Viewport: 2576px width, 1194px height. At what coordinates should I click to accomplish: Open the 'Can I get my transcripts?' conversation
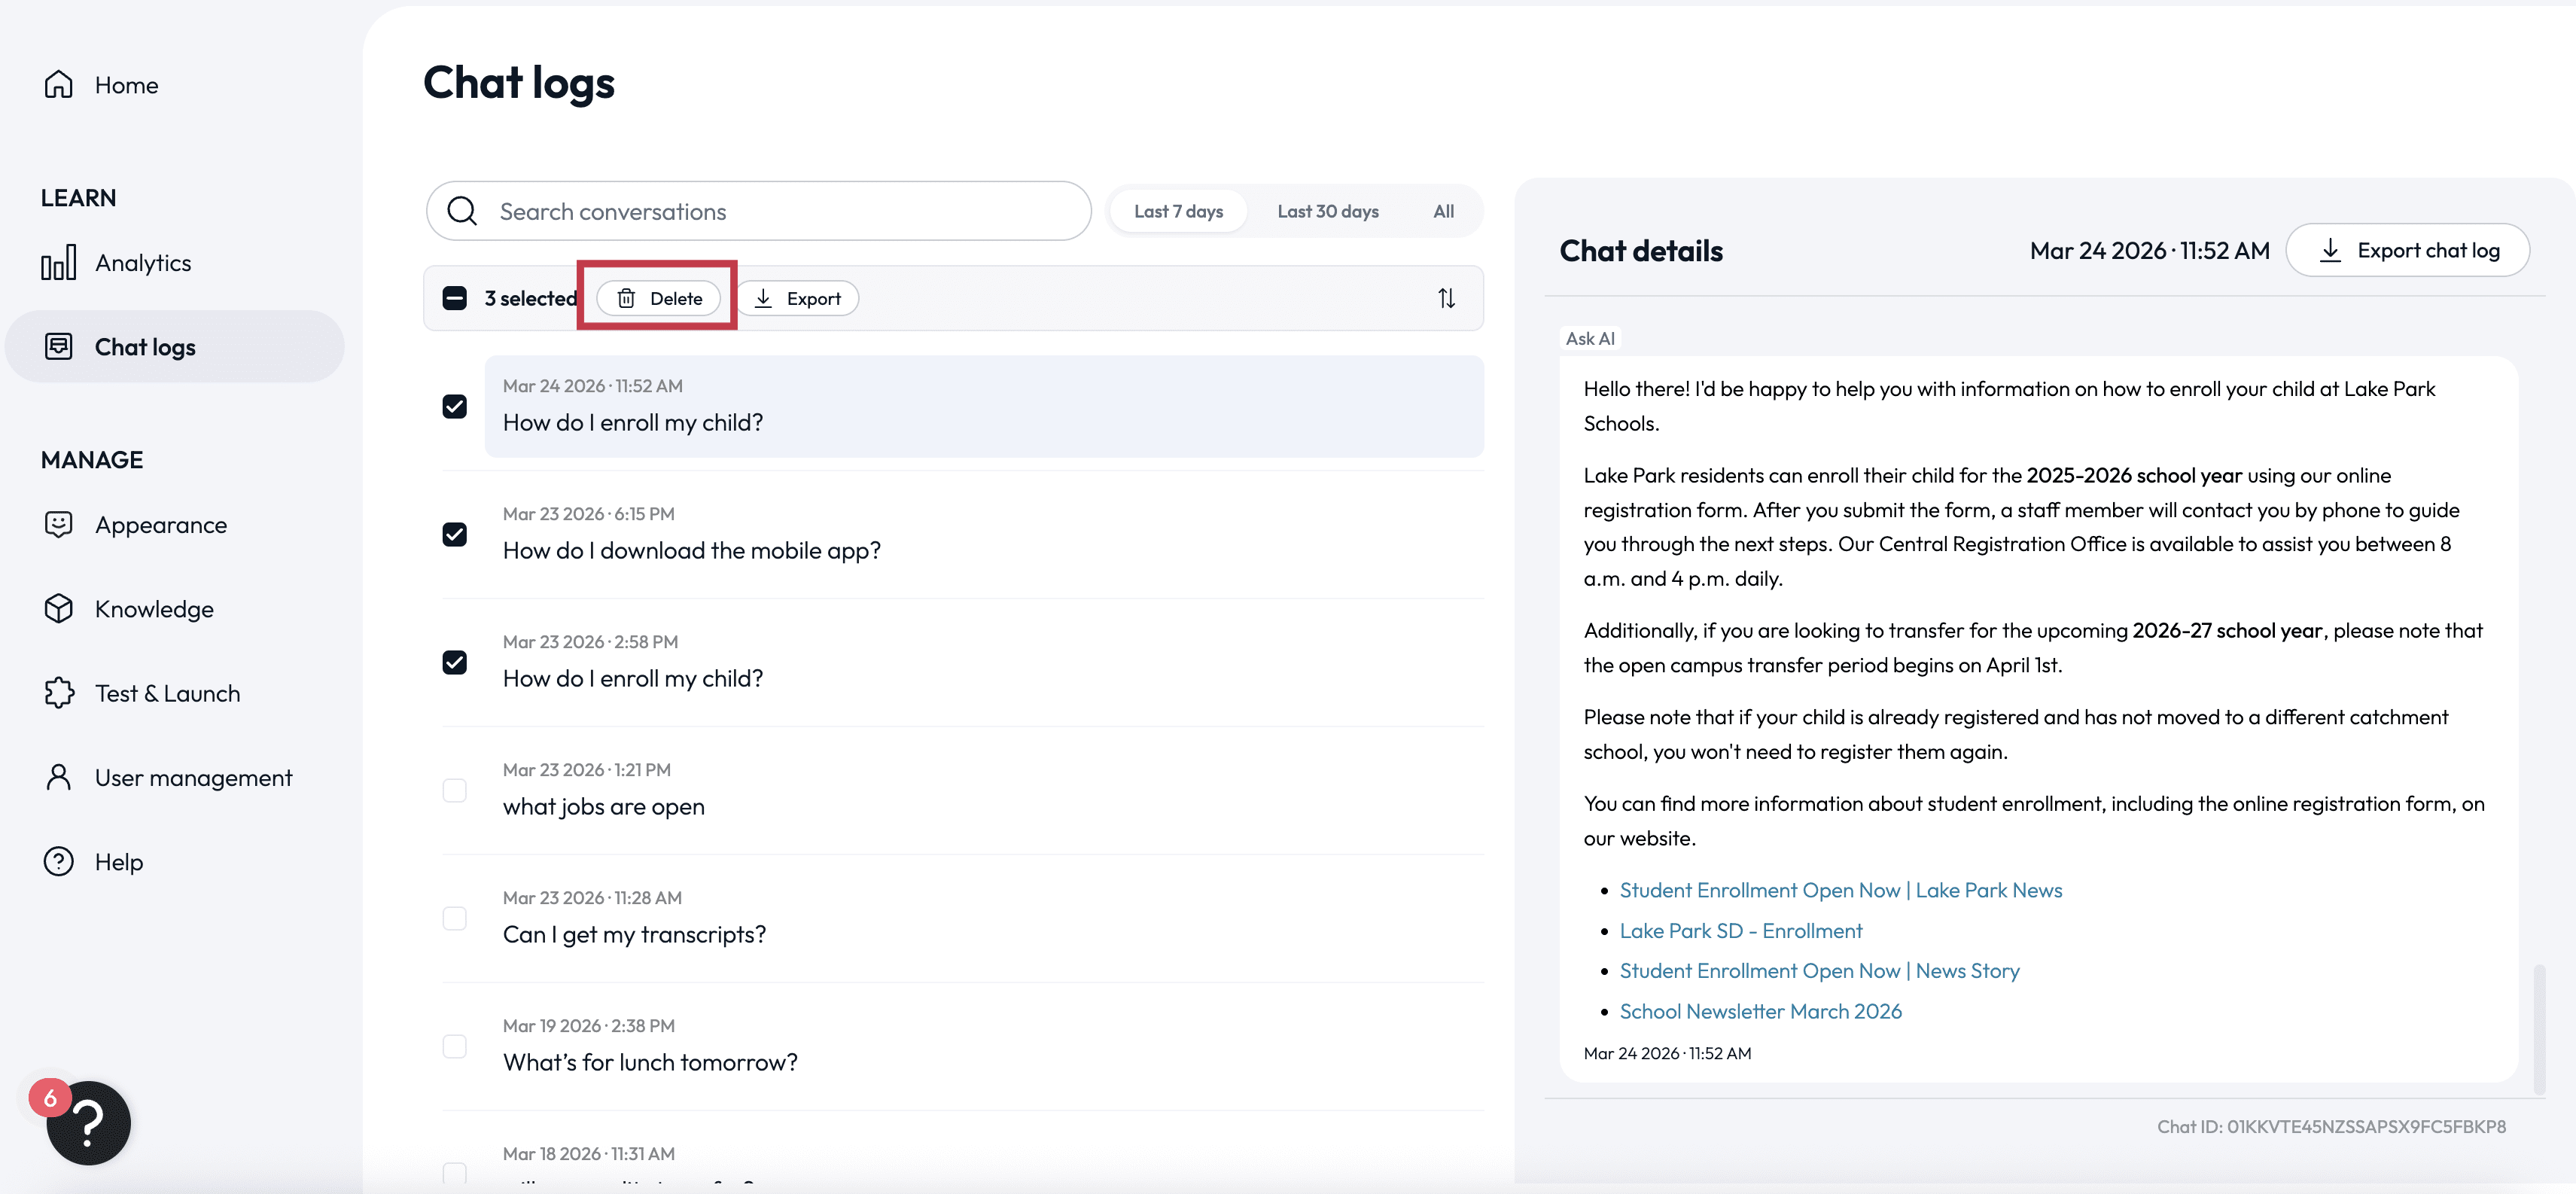(984, 919)
